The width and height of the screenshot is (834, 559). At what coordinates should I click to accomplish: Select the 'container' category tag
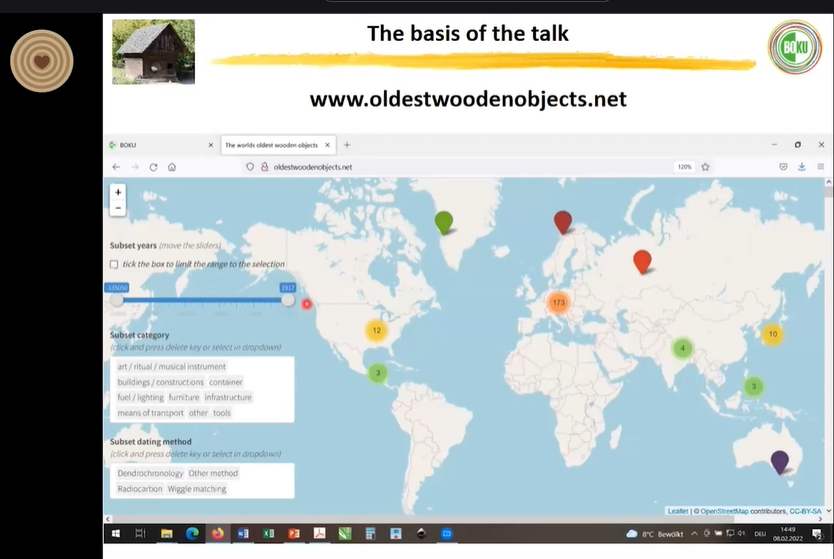point(226,382)
